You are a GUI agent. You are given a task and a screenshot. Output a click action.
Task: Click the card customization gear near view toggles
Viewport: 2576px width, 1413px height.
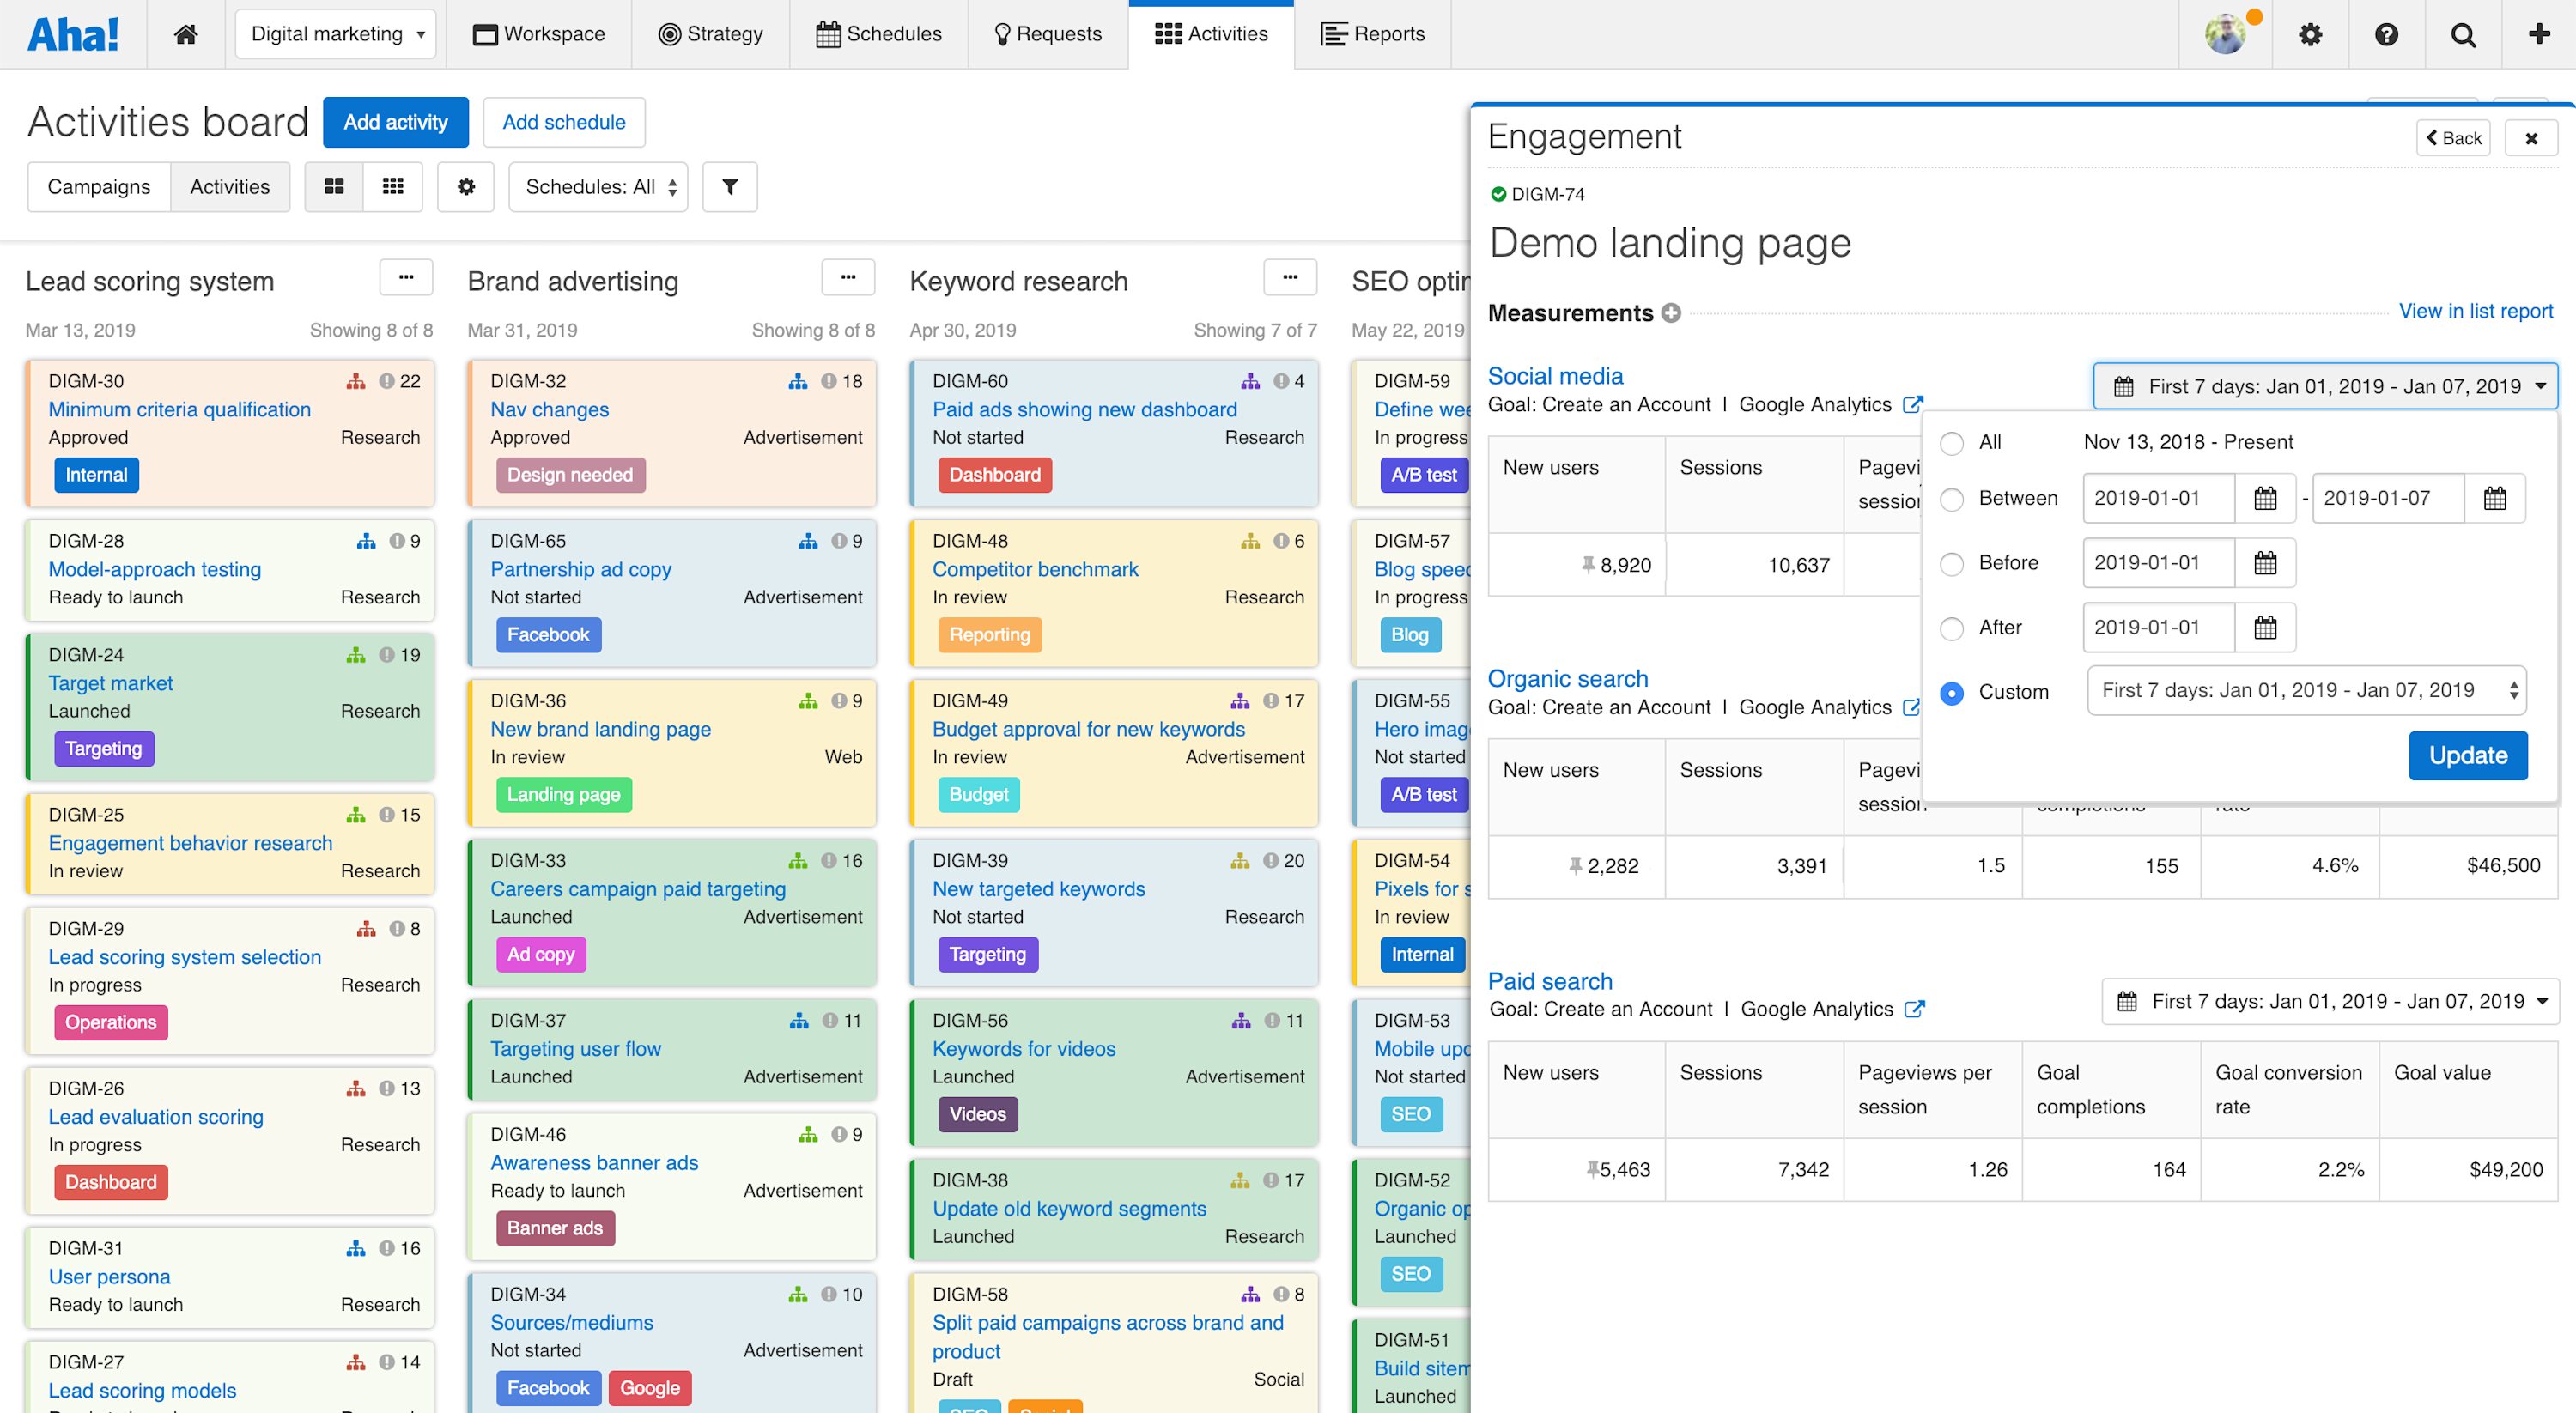tap(465, 187)
